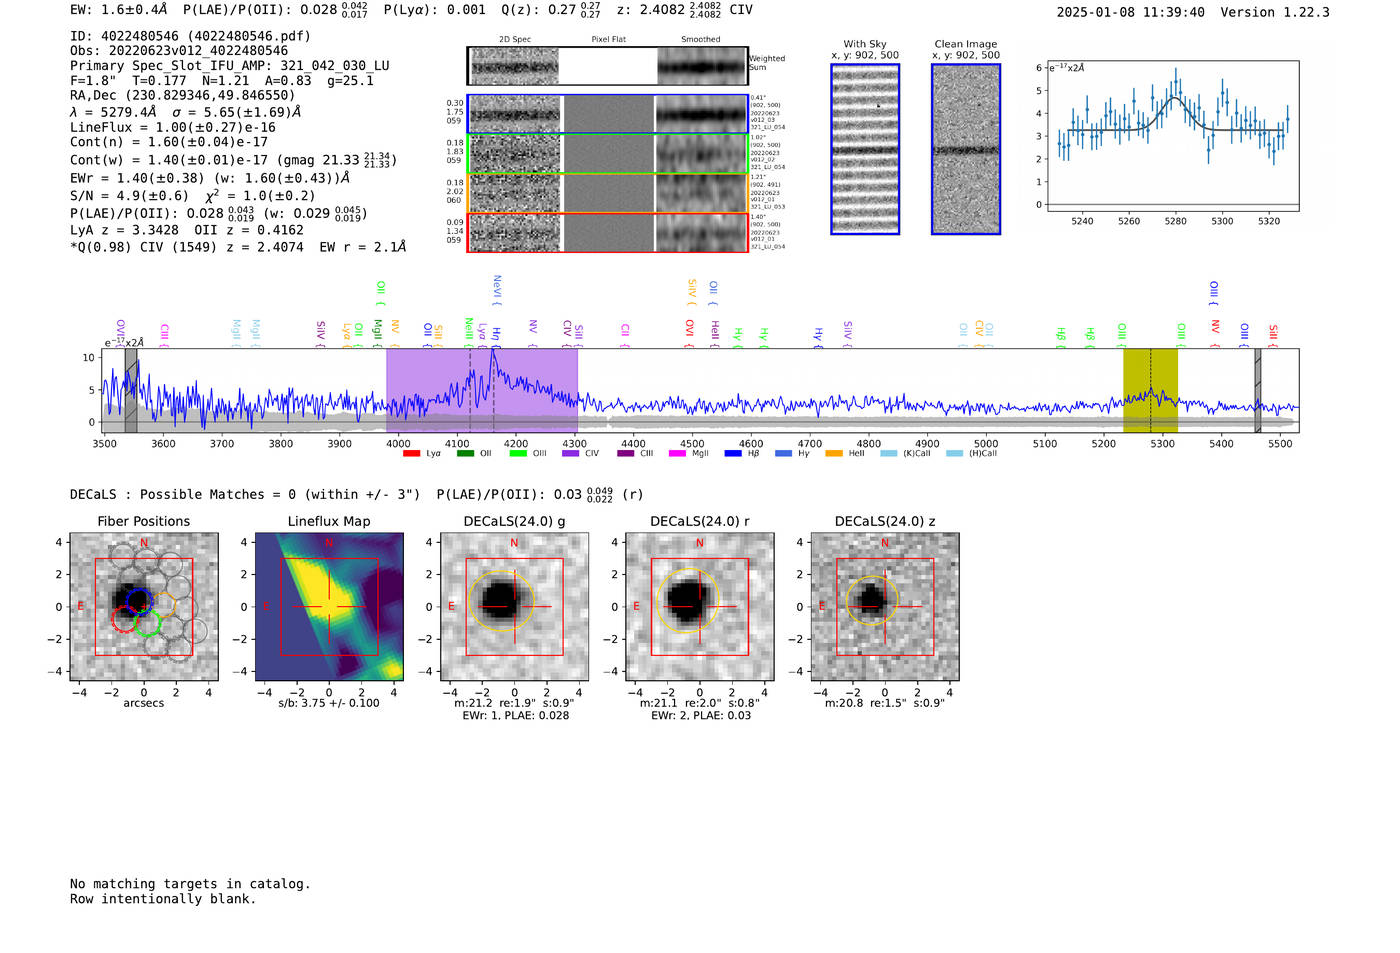
Task: Click "Row intentionally blank." text
Action: 163,899
